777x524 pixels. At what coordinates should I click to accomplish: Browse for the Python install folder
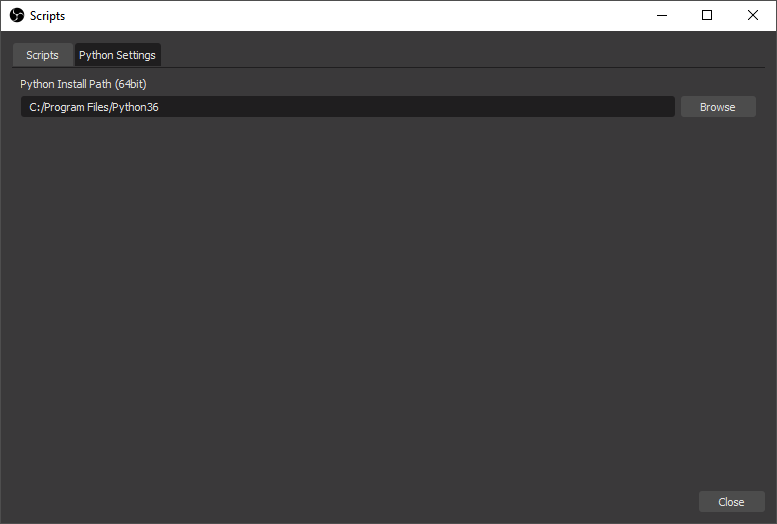click(718, 107)
